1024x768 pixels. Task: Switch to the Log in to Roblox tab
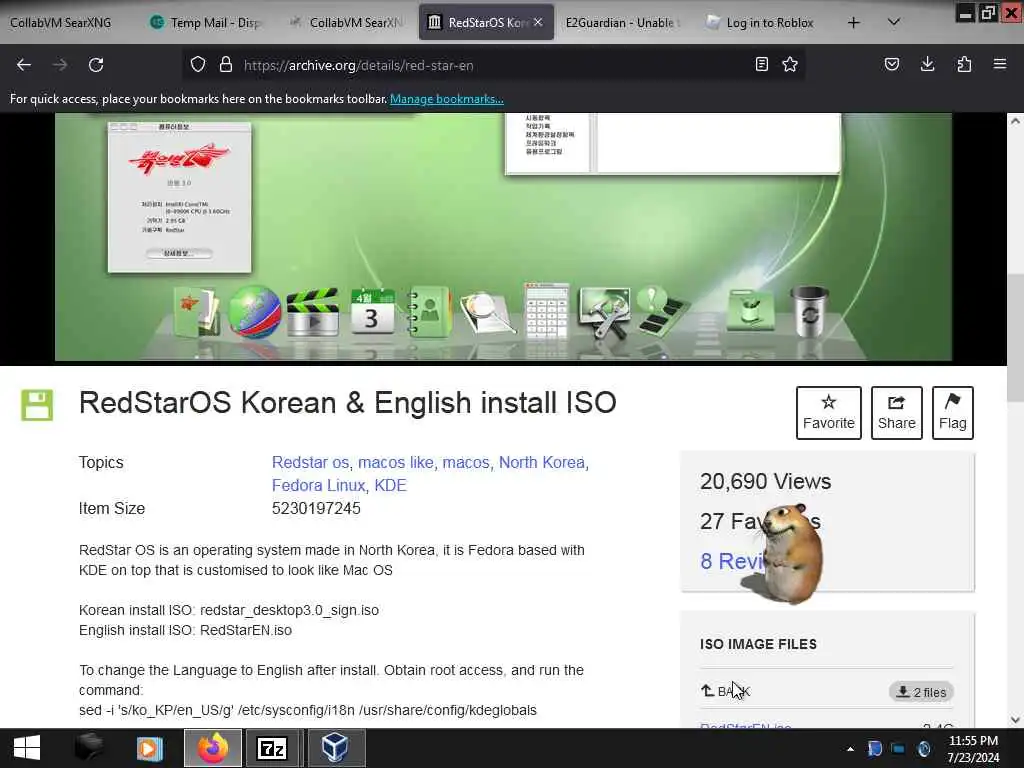(x=761, y=23)
